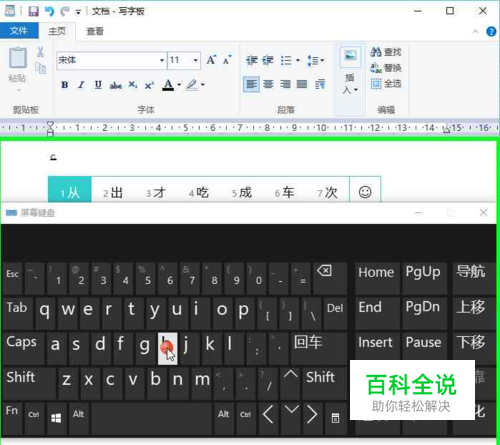Open the quick access toolbar customize arrow
This screenshot has height=445, width=500.
[78, 12]
